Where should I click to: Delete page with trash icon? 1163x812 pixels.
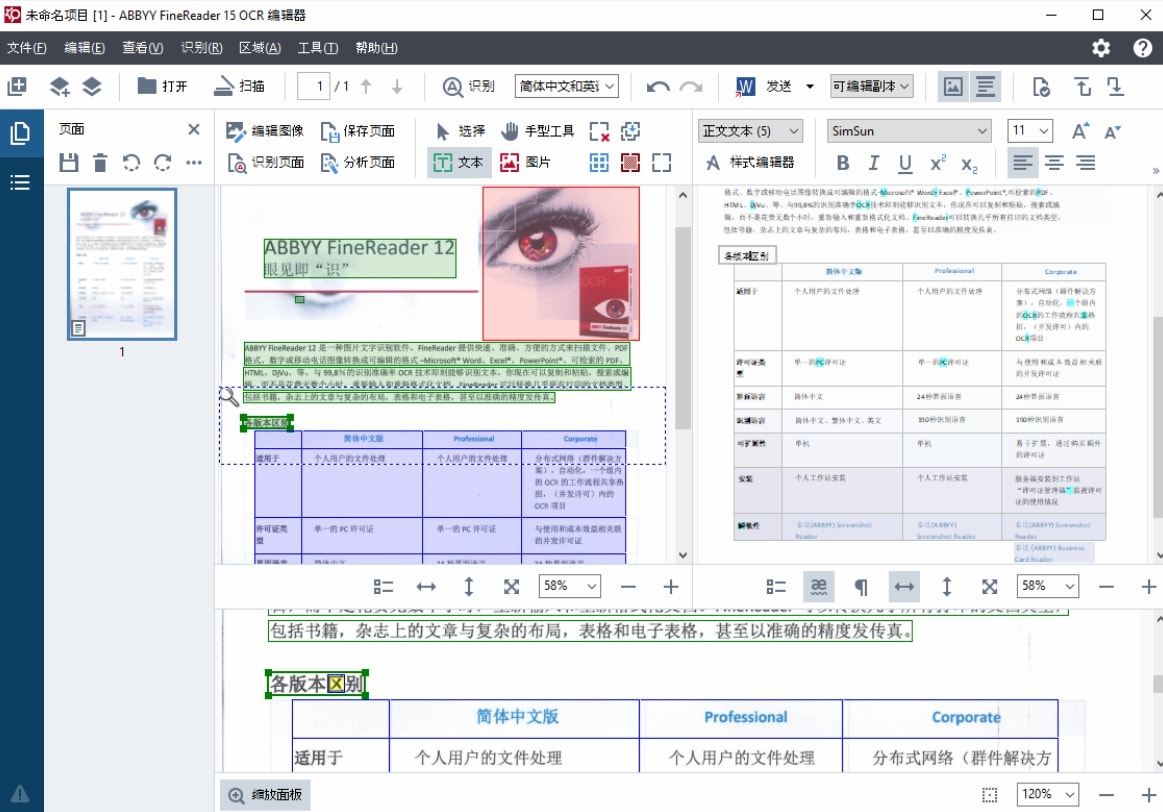(100, 162)
